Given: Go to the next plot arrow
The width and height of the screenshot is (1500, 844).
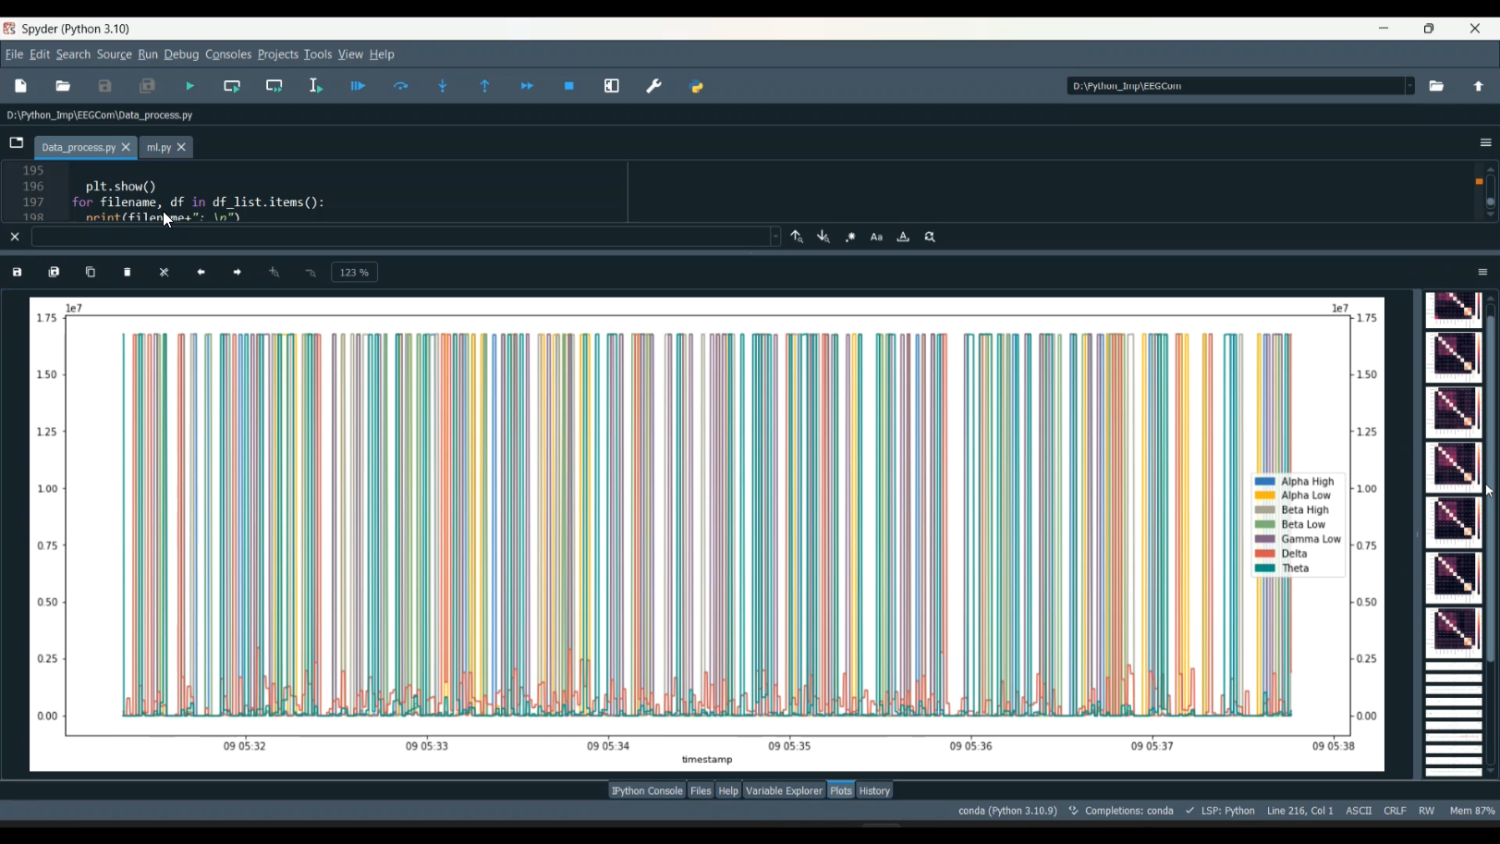Looking at the screenshot, I should point(238,272).
